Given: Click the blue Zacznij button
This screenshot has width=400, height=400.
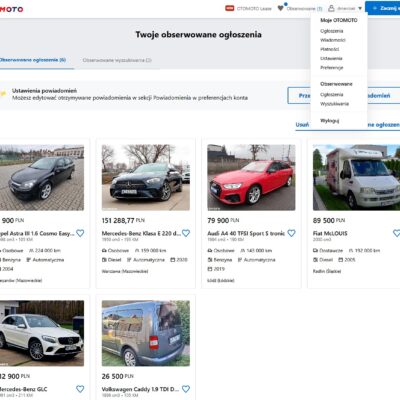Looking at the screenshot, I should [383, 8].
